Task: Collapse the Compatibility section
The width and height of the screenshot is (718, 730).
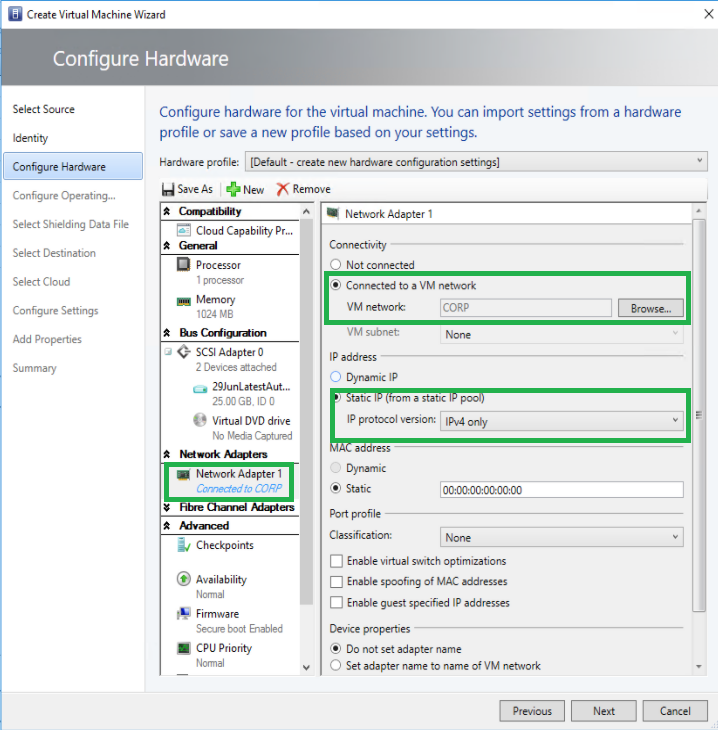Action: coord(167,211)
